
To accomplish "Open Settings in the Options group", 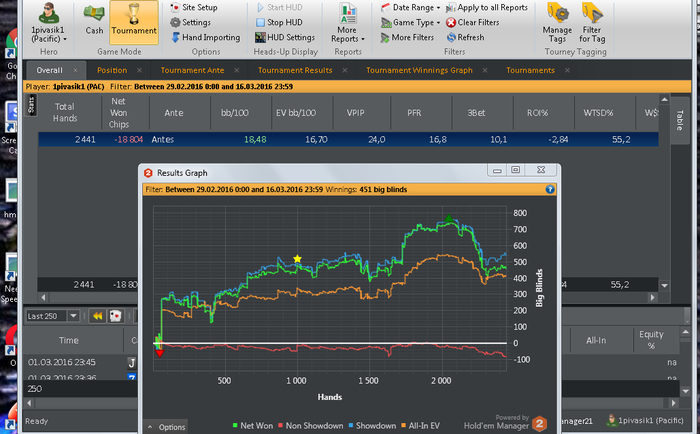I will (x=191, y=22).
